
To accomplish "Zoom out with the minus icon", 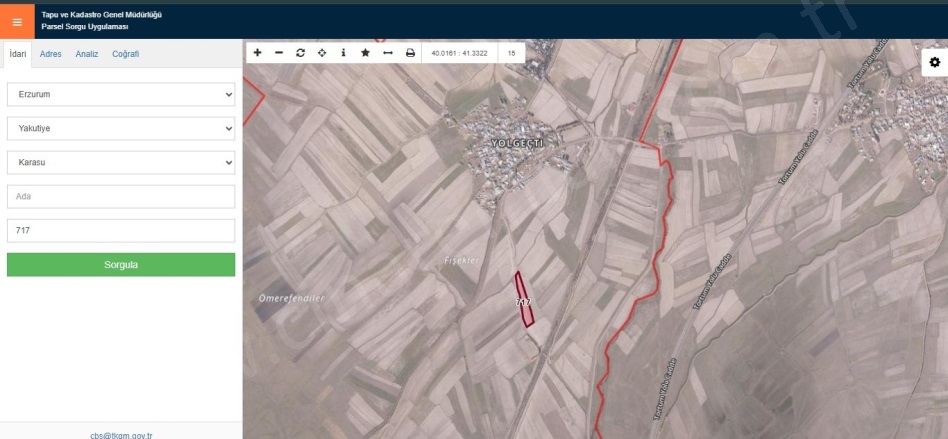I will pos(279,53).
